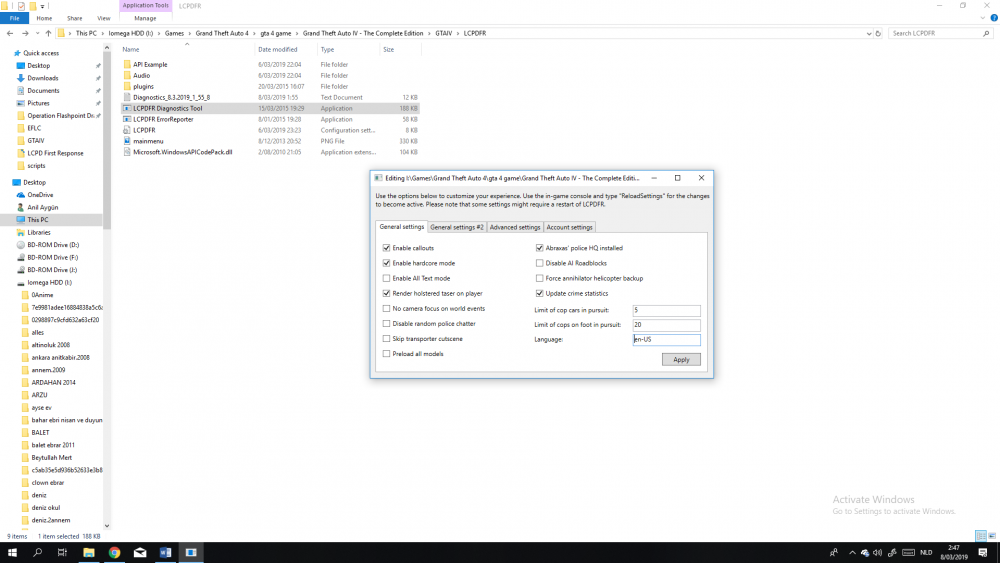Select the LCPDFR configuration file icon
The height and width of the screenshot is (563, 1000).
(127, 130)
